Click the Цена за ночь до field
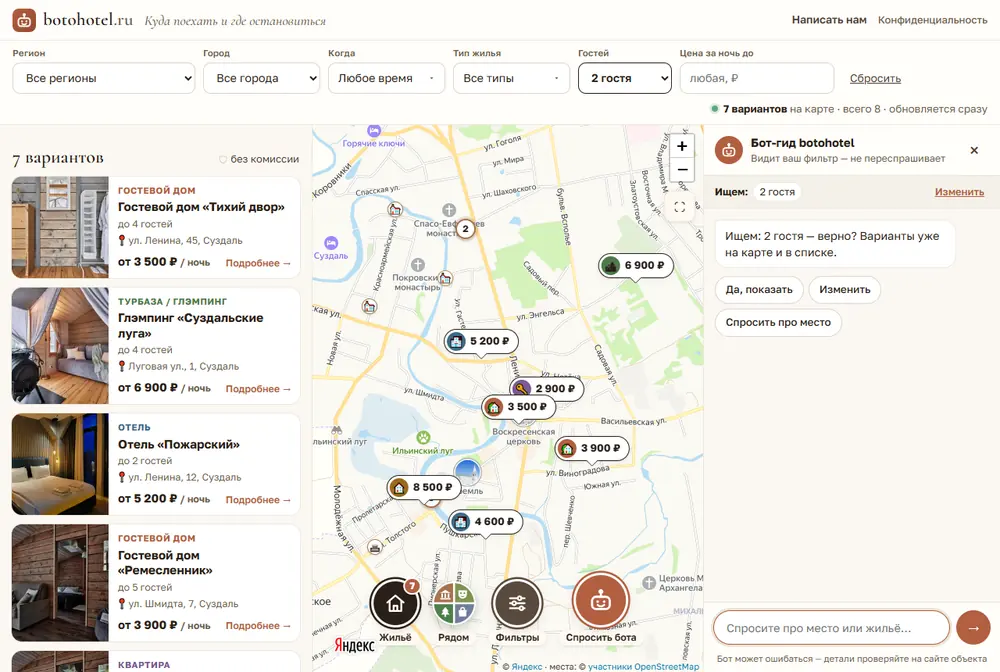The image size is (1000, 672). (x=757, y=78)
